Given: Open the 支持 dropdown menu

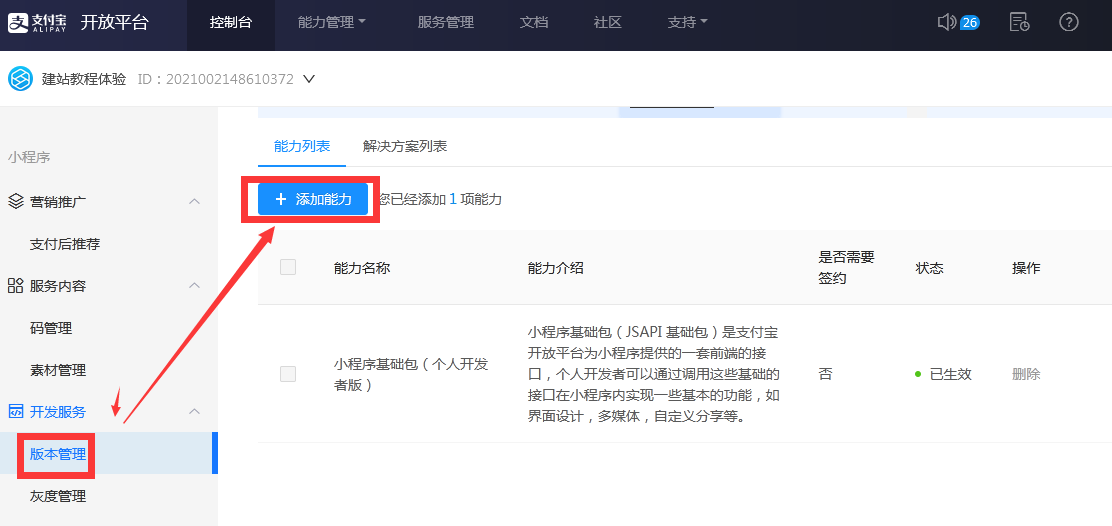Looking at the screenshot, I should coord(687,22).
